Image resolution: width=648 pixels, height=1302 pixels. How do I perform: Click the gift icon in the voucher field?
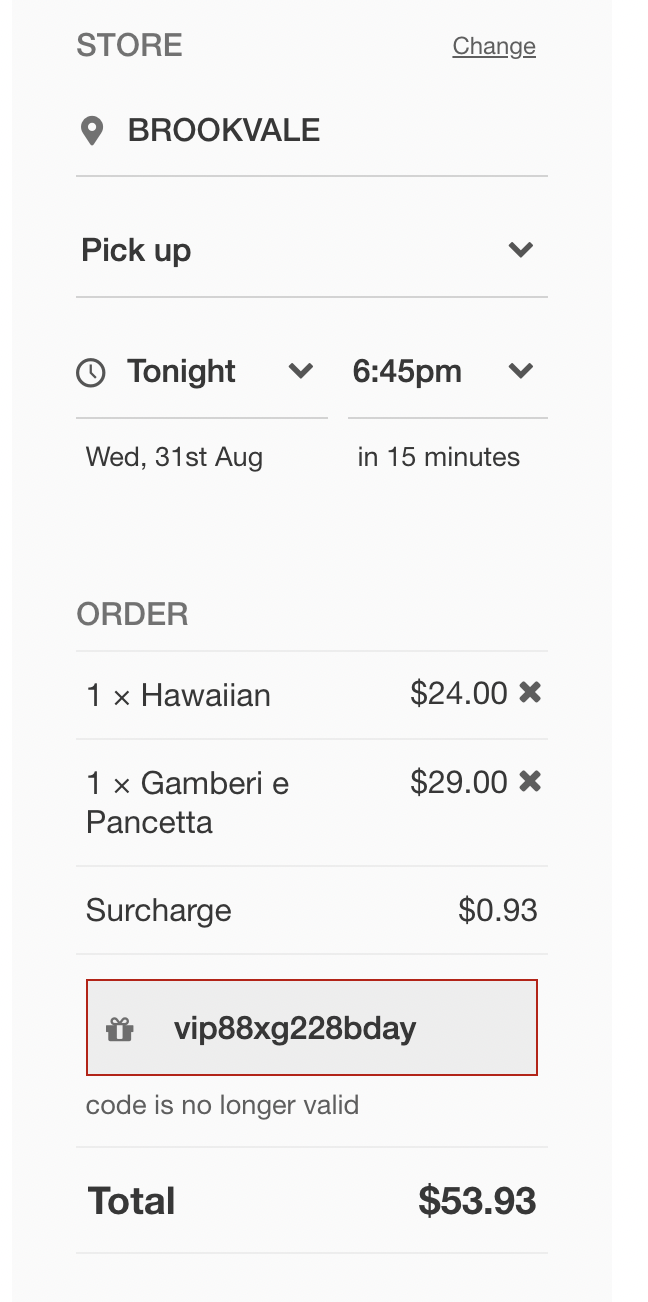[120, 1029]
